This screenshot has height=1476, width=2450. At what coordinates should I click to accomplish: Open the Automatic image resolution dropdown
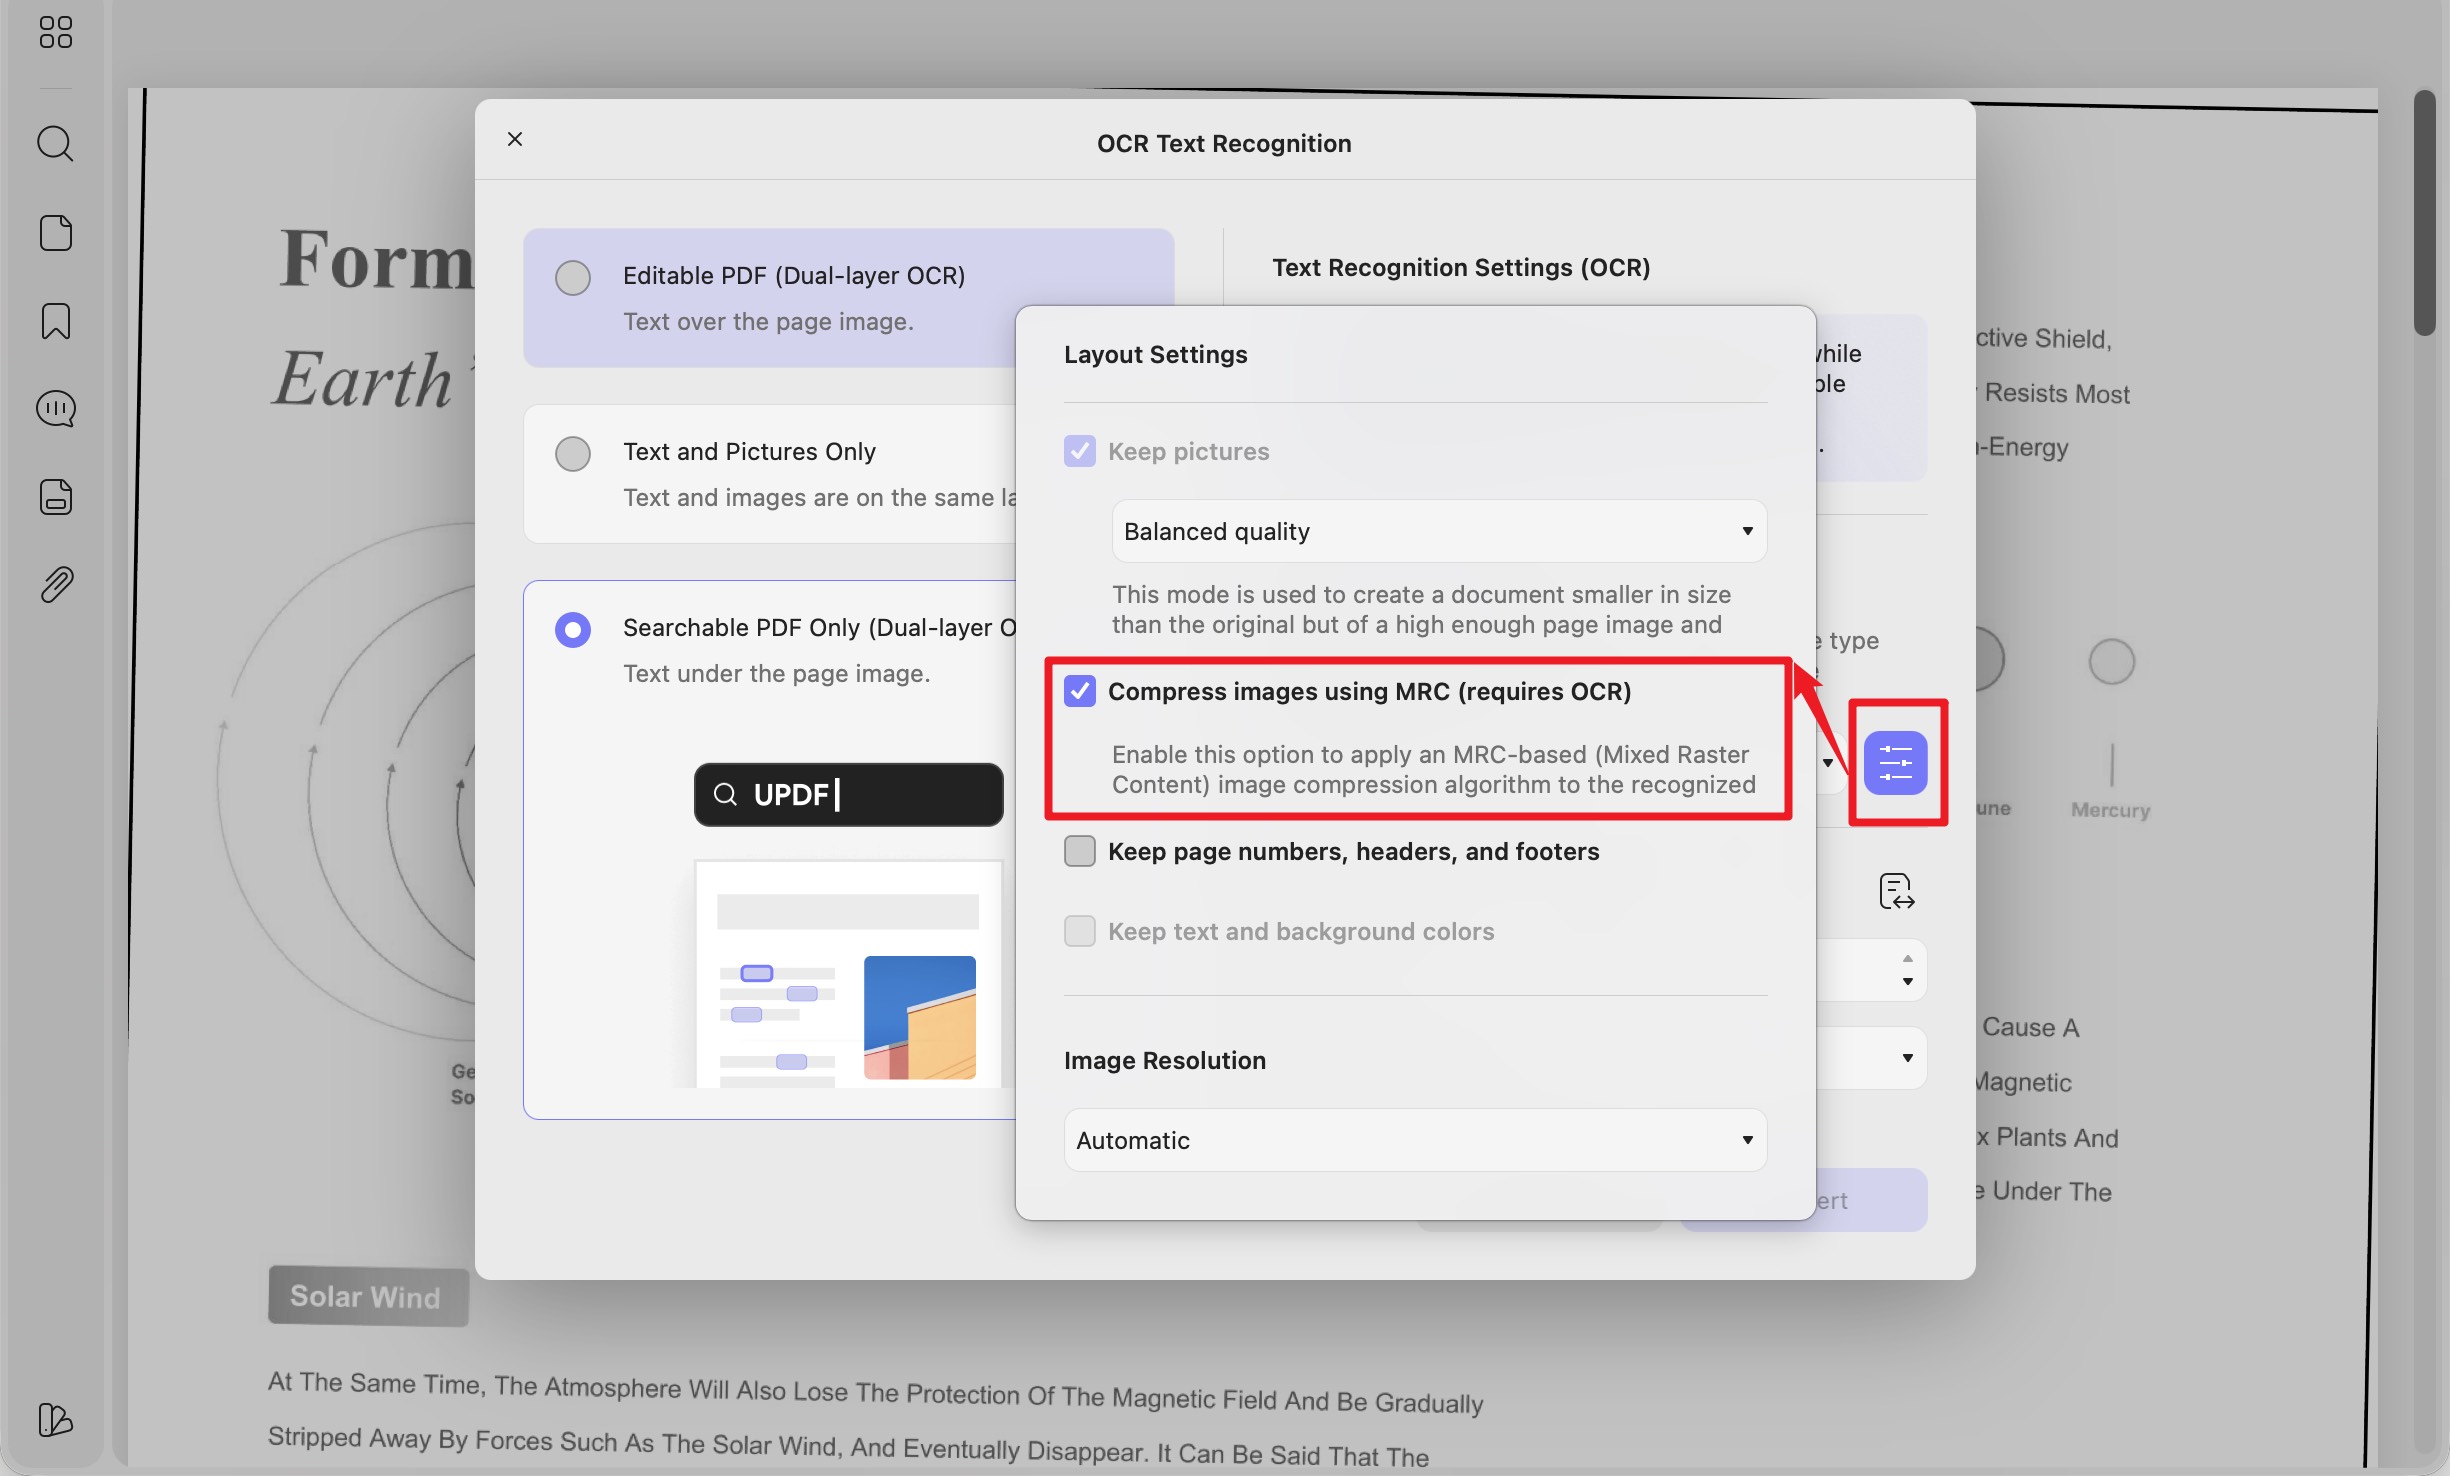point(1415,1140)
